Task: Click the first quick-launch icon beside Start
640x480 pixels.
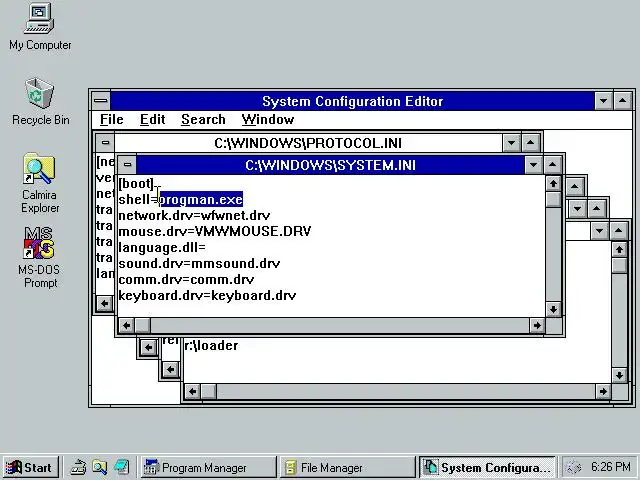Action: [78, 467]
